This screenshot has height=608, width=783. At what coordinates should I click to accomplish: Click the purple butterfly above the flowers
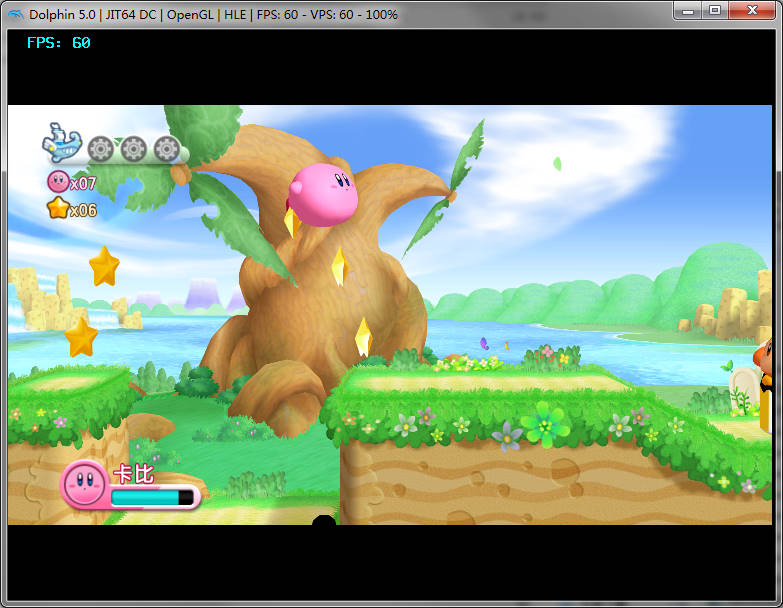pyautogui.click(x=483, y=343)
